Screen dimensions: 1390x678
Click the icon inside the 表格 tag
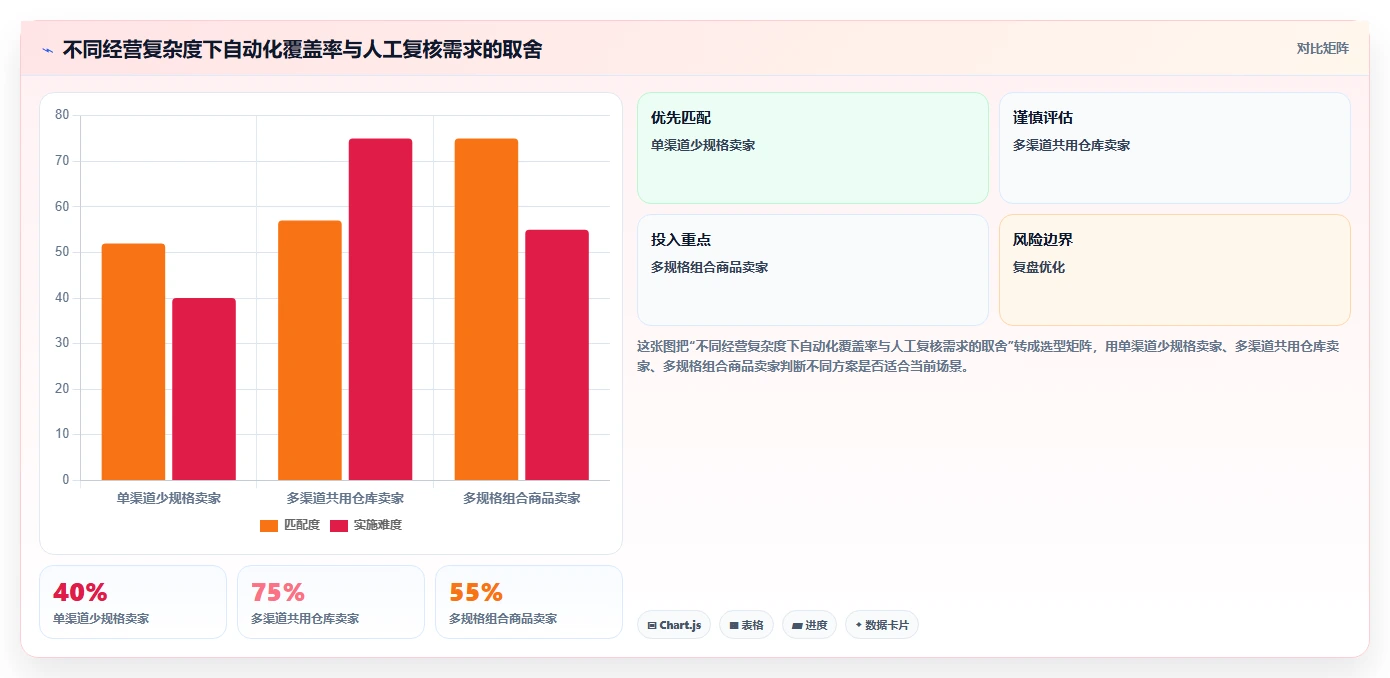(733, 625)
